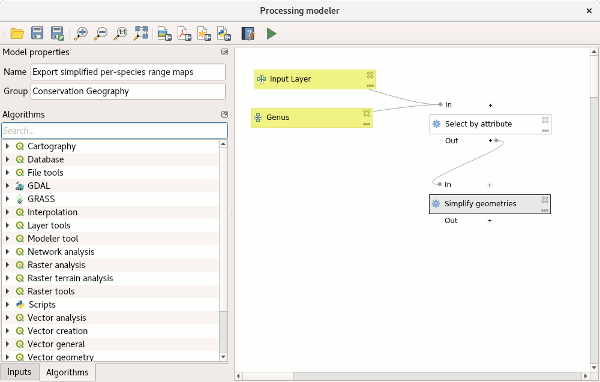This screenshot has height=382, width=600.
Task: Open a model with the folder icon
Action: pos(17,33)
